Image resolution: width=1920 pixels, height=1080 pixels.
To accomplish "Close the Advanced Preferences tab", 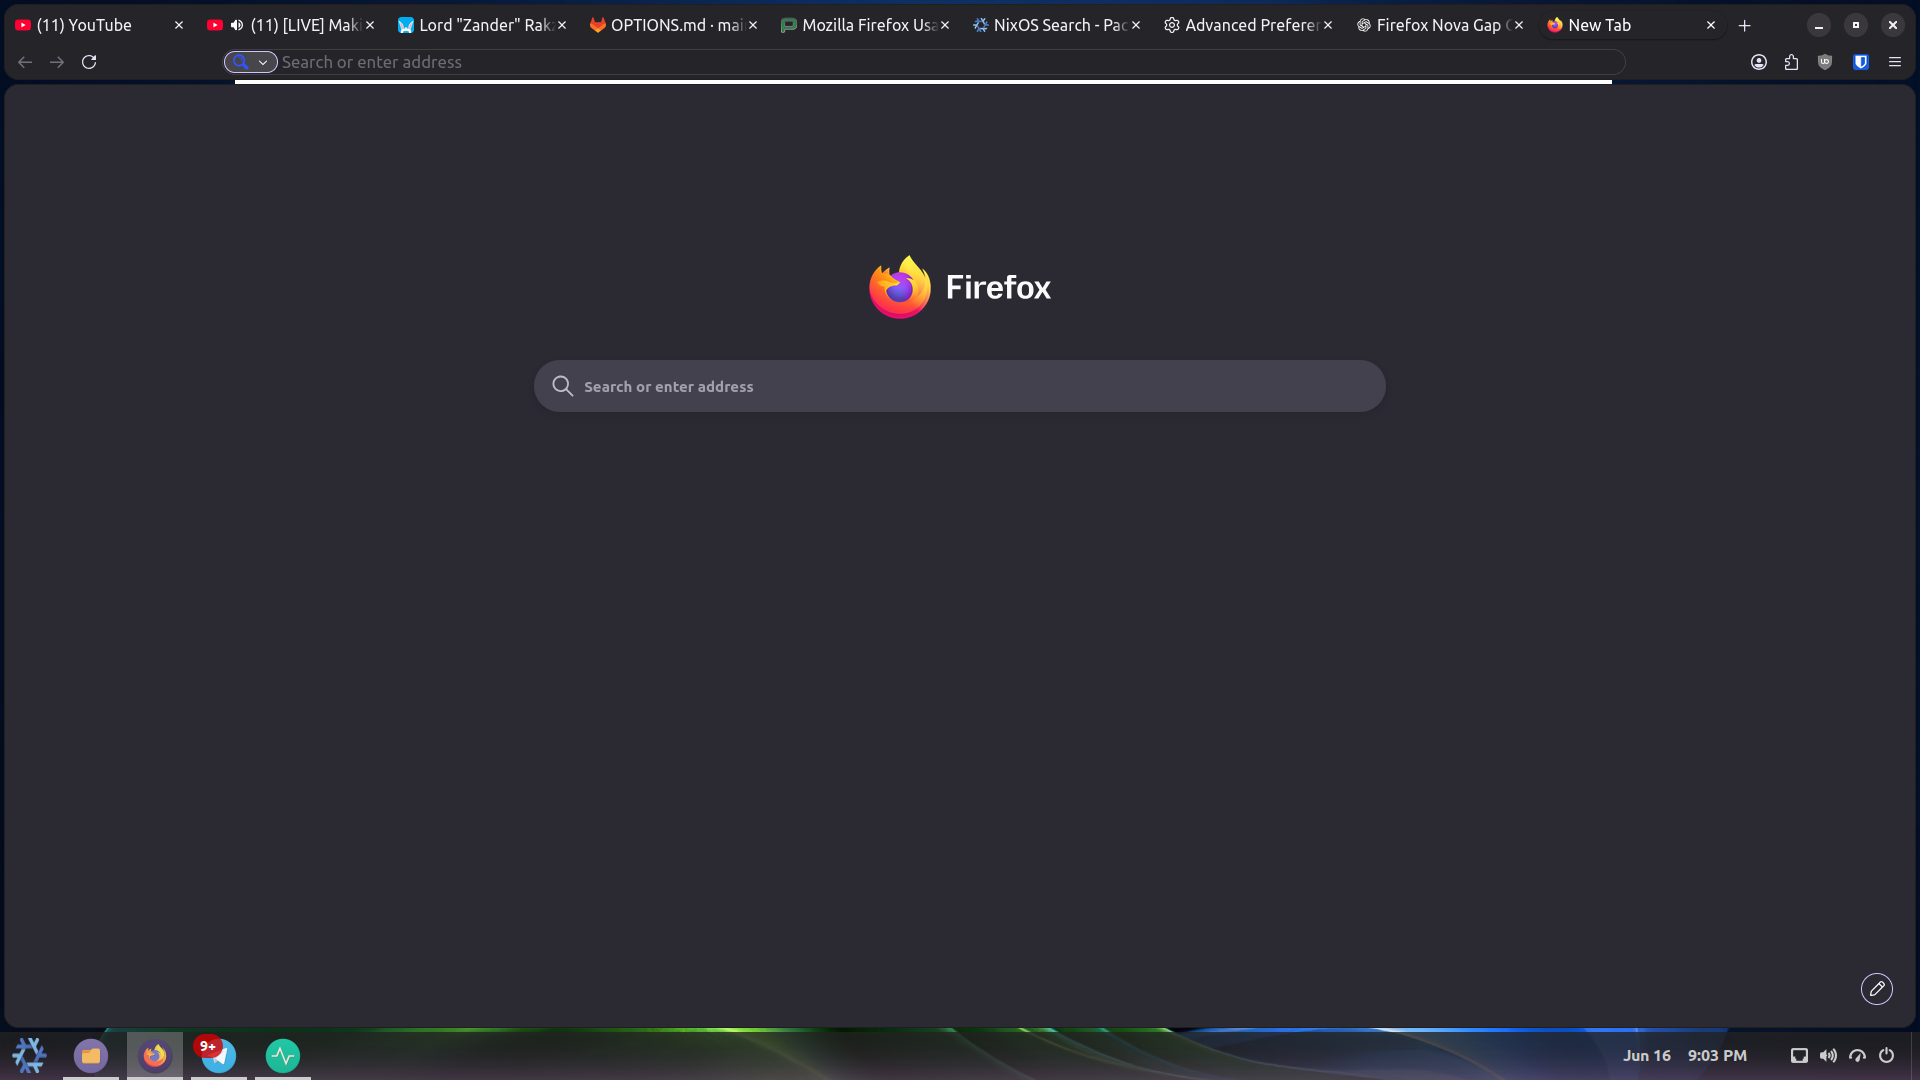I will 1328,25.
